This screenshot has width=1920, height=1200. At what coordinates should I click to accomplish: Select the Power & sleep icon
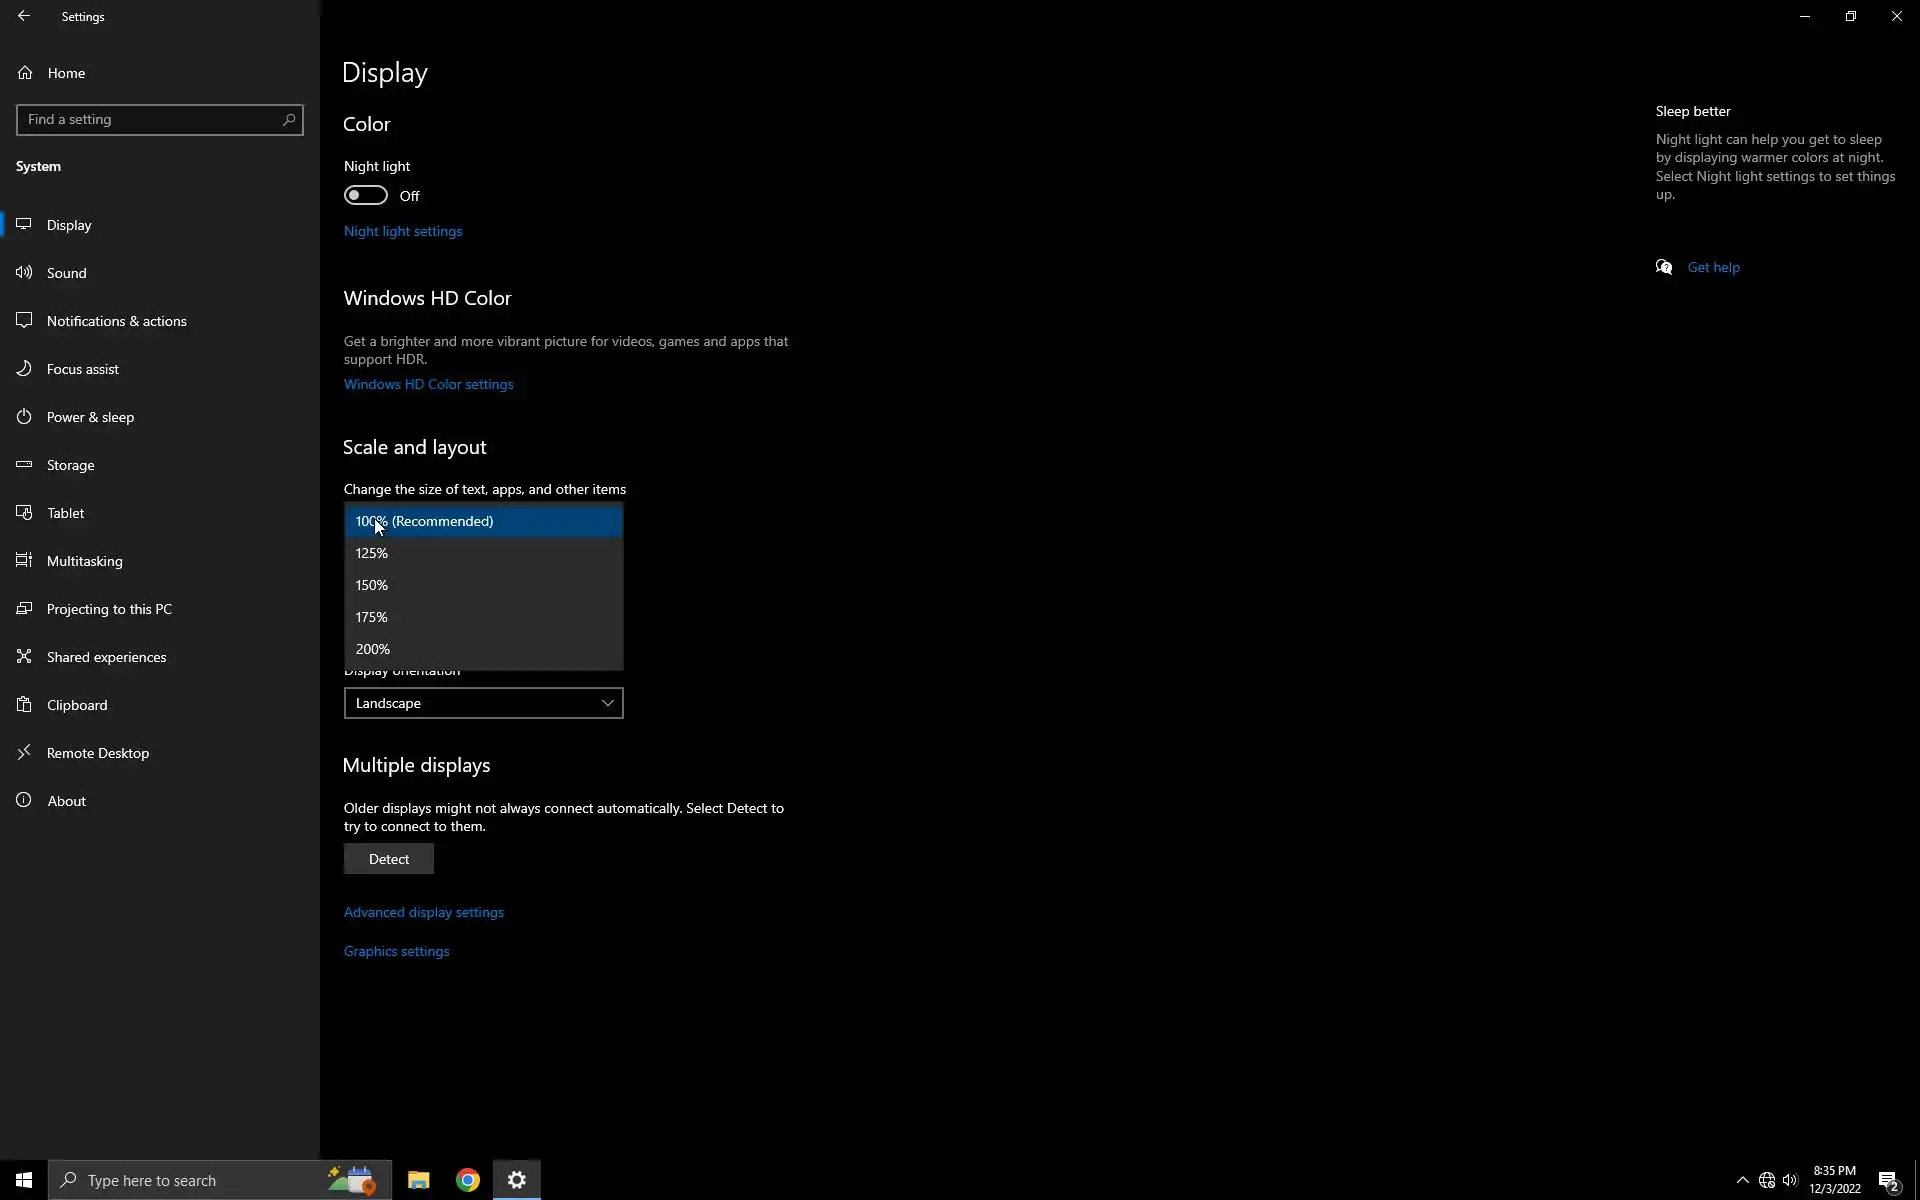pyautogui.click(x=24, y=417)
